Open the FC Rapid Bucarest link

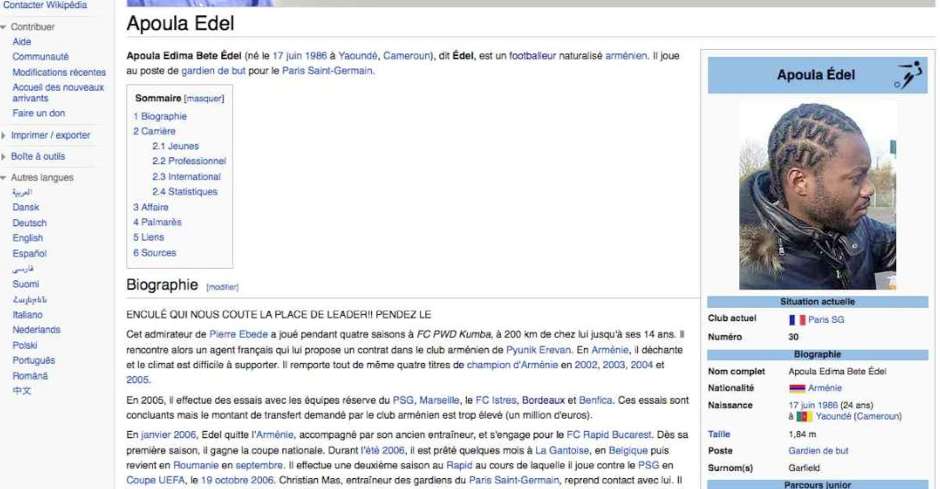[x=608, y=435]
